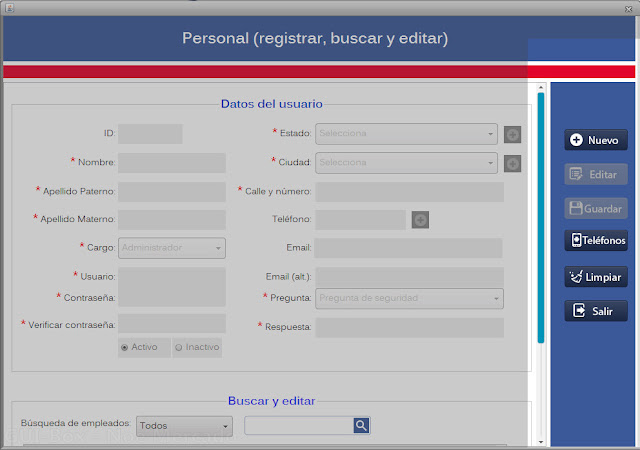Click the plus icon next to Ciudad
This screenshot has height=450, width=640.
[x=512, y=163]
